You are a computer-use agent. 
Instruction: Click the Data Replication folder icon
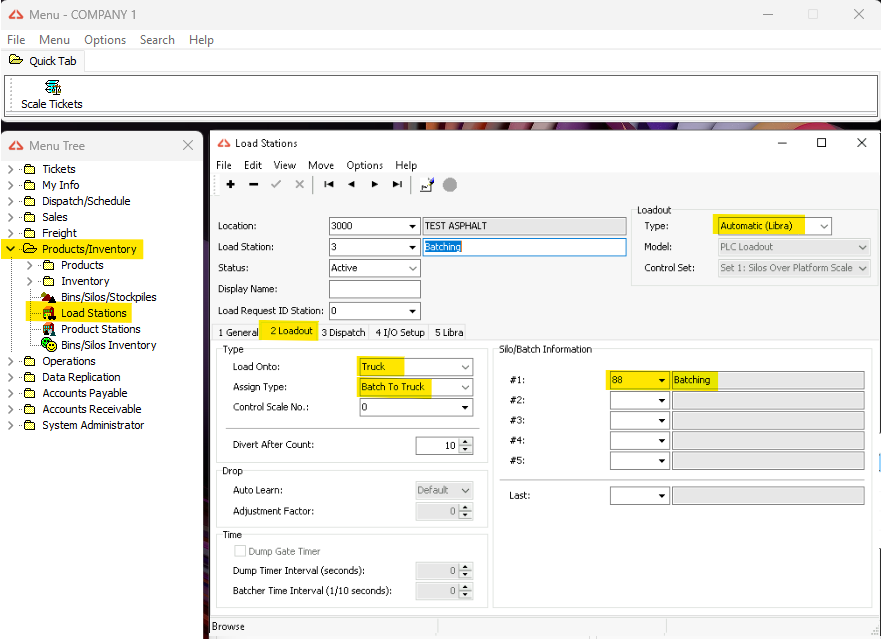click(x=30, y=377)
